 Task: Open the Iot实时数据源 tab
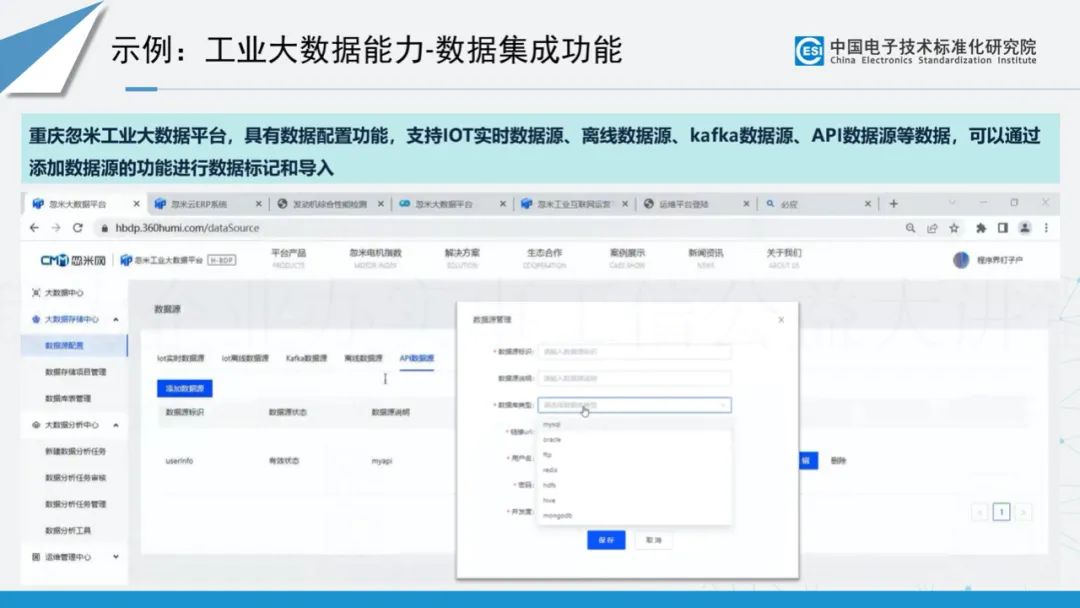click(180, 358)
